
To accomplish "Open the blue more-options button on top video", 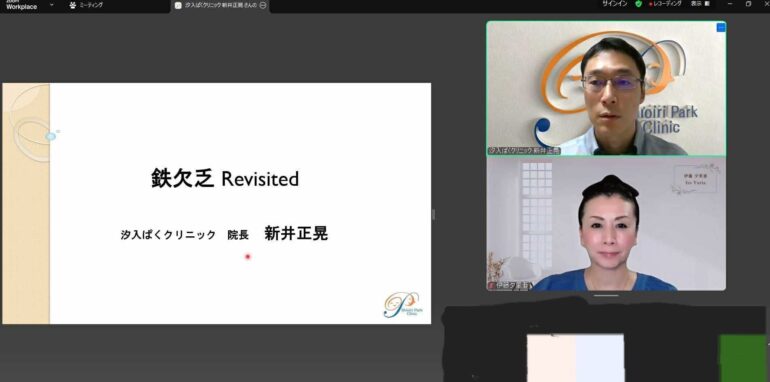I will tap(720, 27).
